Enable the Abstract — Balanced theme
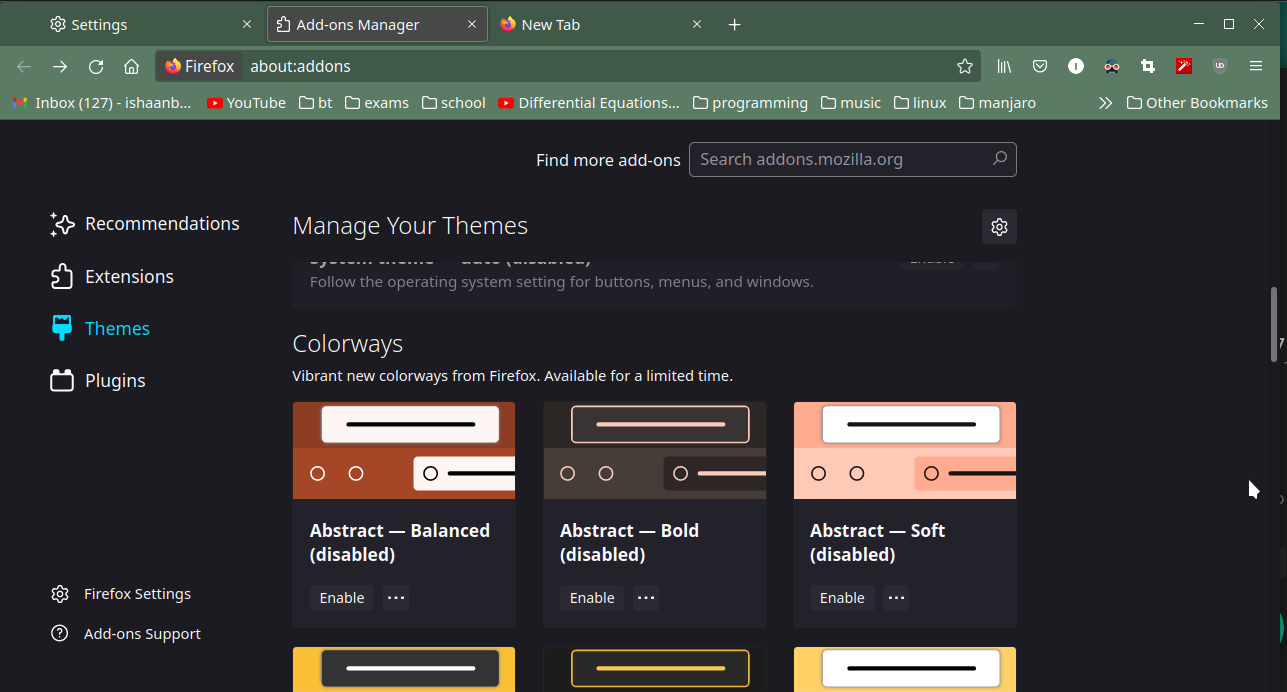Image resolution: width=1287 pixels, height=692 pixels. tap(341, 598)
